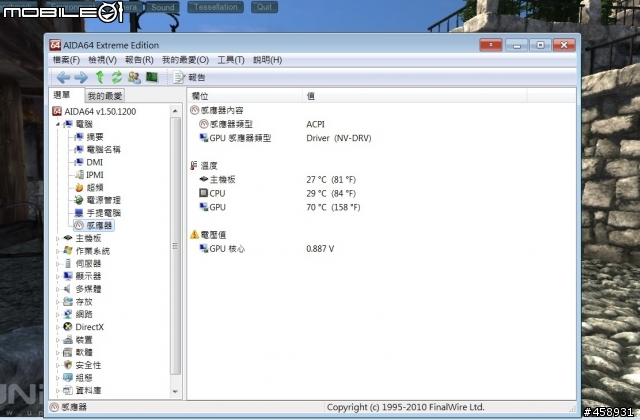Viewport: 640px width, 420px height.
Task: Click the Tessellation button in background window
Action: (216, 7)
